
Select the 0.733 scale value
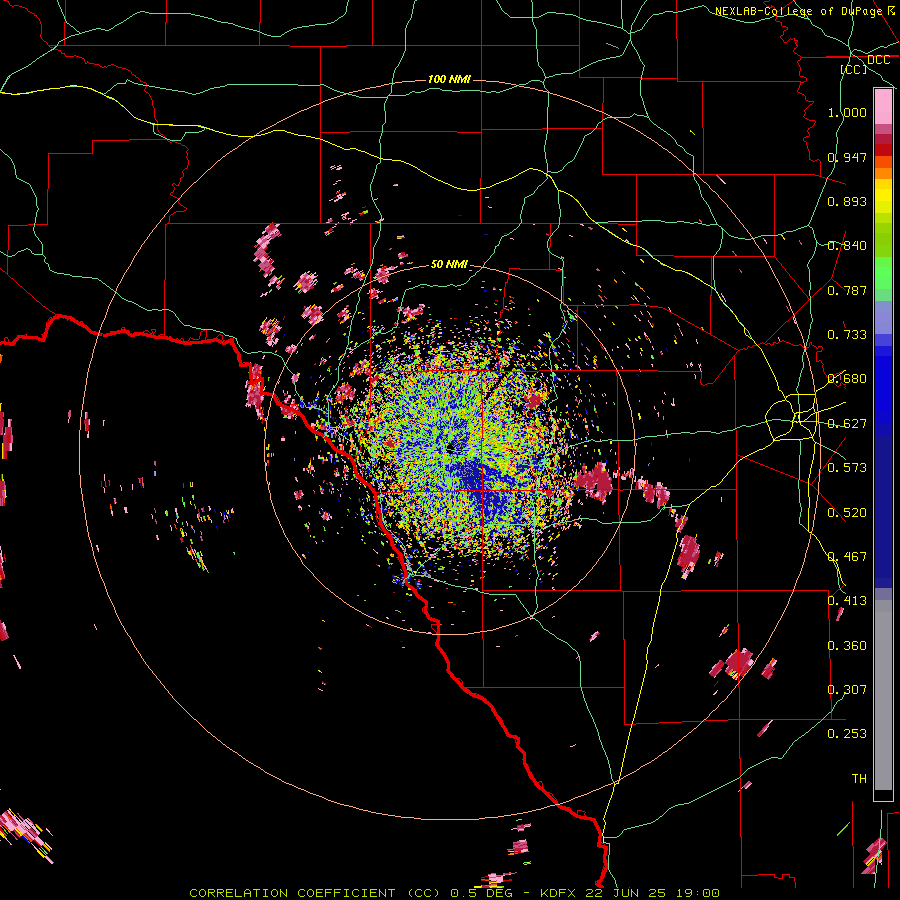click(847, 335)
